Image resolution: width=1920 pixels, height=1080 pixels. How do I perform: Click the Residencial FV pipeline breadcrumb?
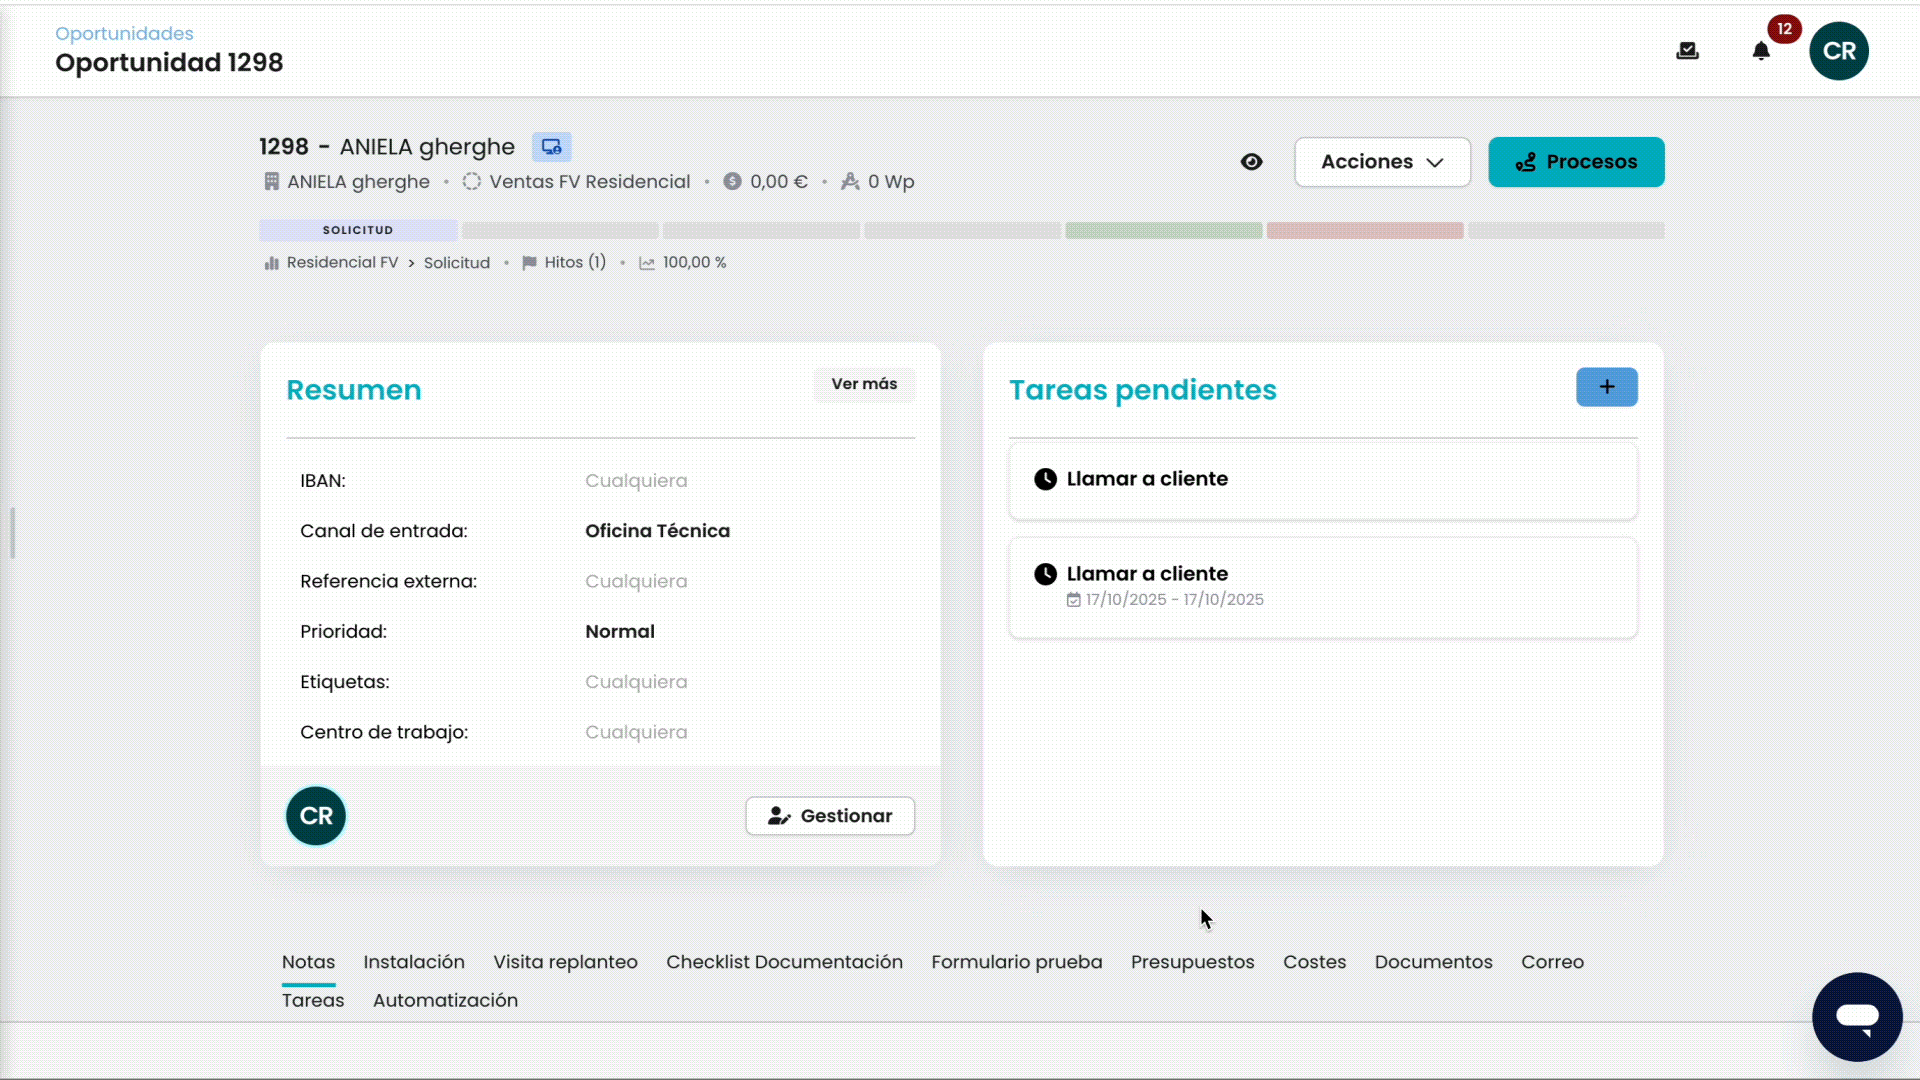(x=342, y=263)
